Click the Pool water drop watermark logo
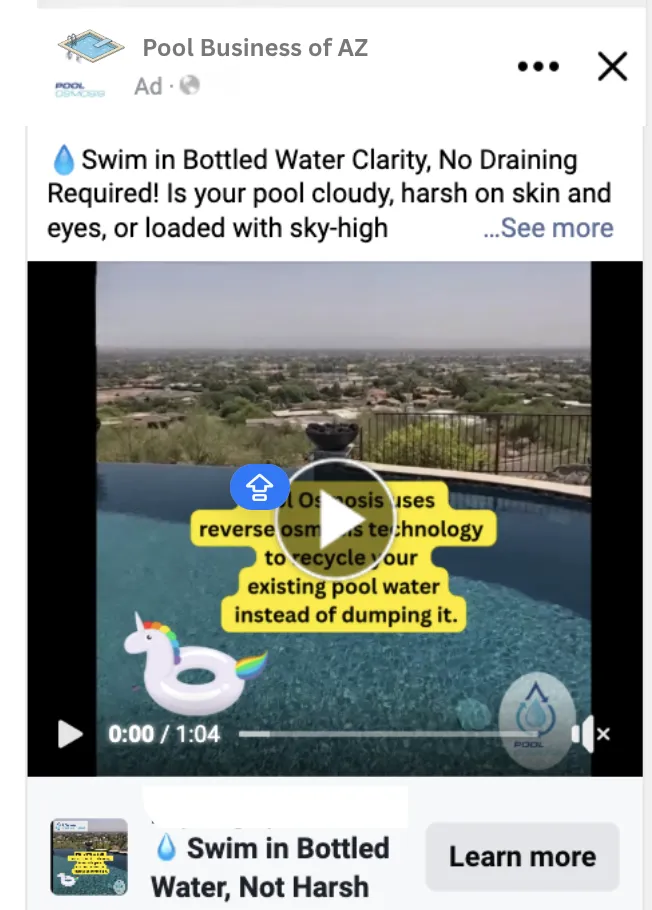Viewport: 652px width, 910px height. coord(536,720)
